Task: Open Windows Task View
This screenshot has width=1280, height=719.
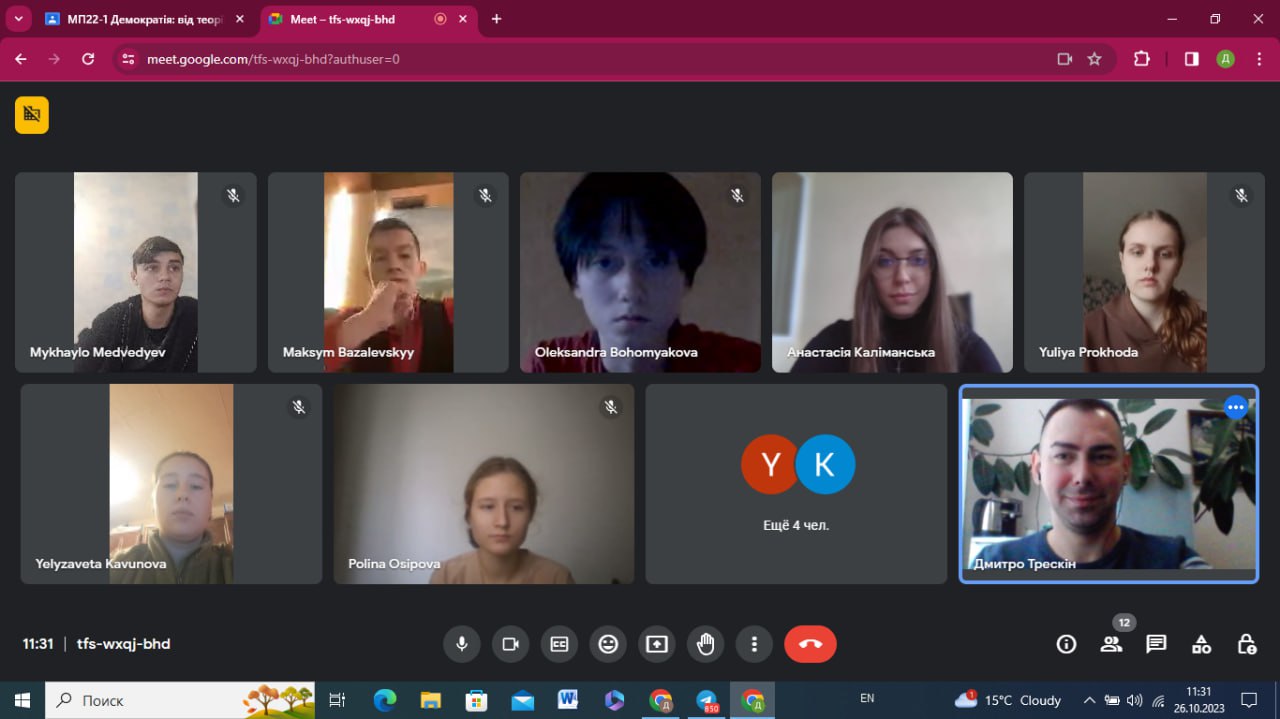Action: (x=337, y=700)
